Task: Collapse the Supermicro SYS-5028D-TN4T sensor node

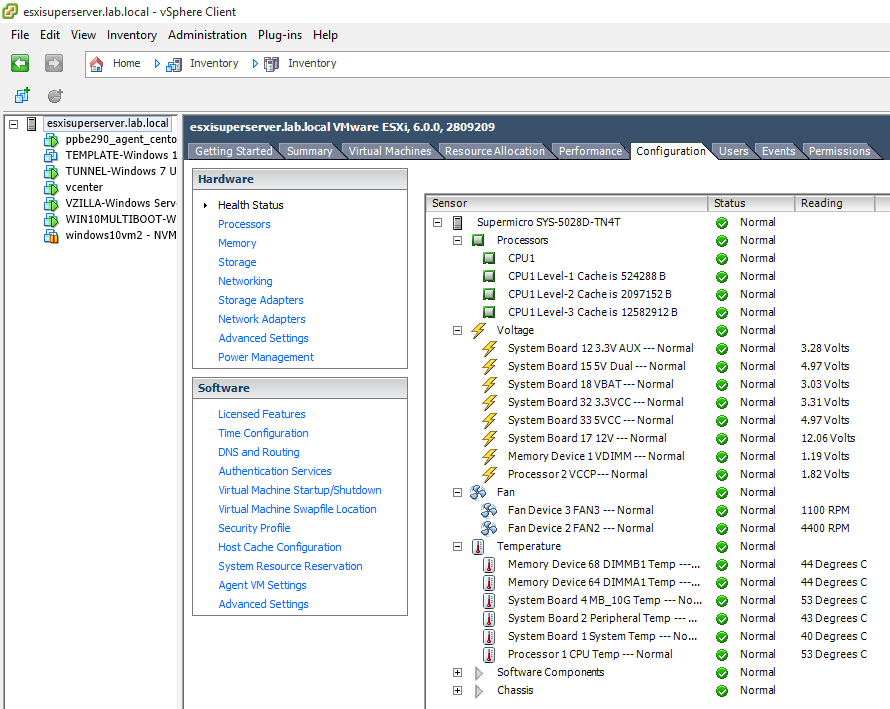Action: tap(437, 223)
